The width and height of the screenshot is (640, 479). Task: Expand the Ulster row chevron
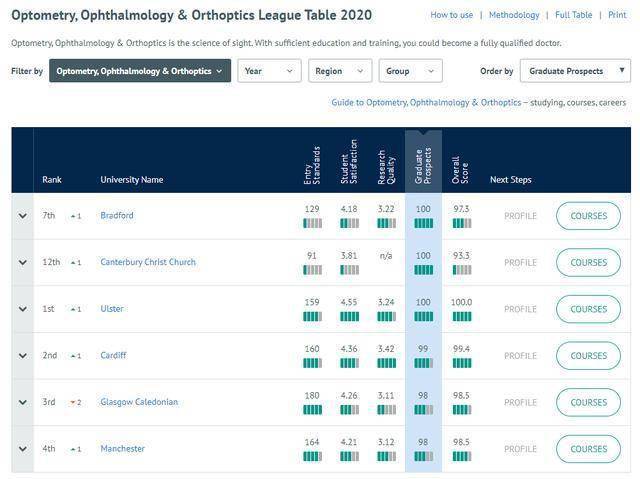(x=22, y=309)
